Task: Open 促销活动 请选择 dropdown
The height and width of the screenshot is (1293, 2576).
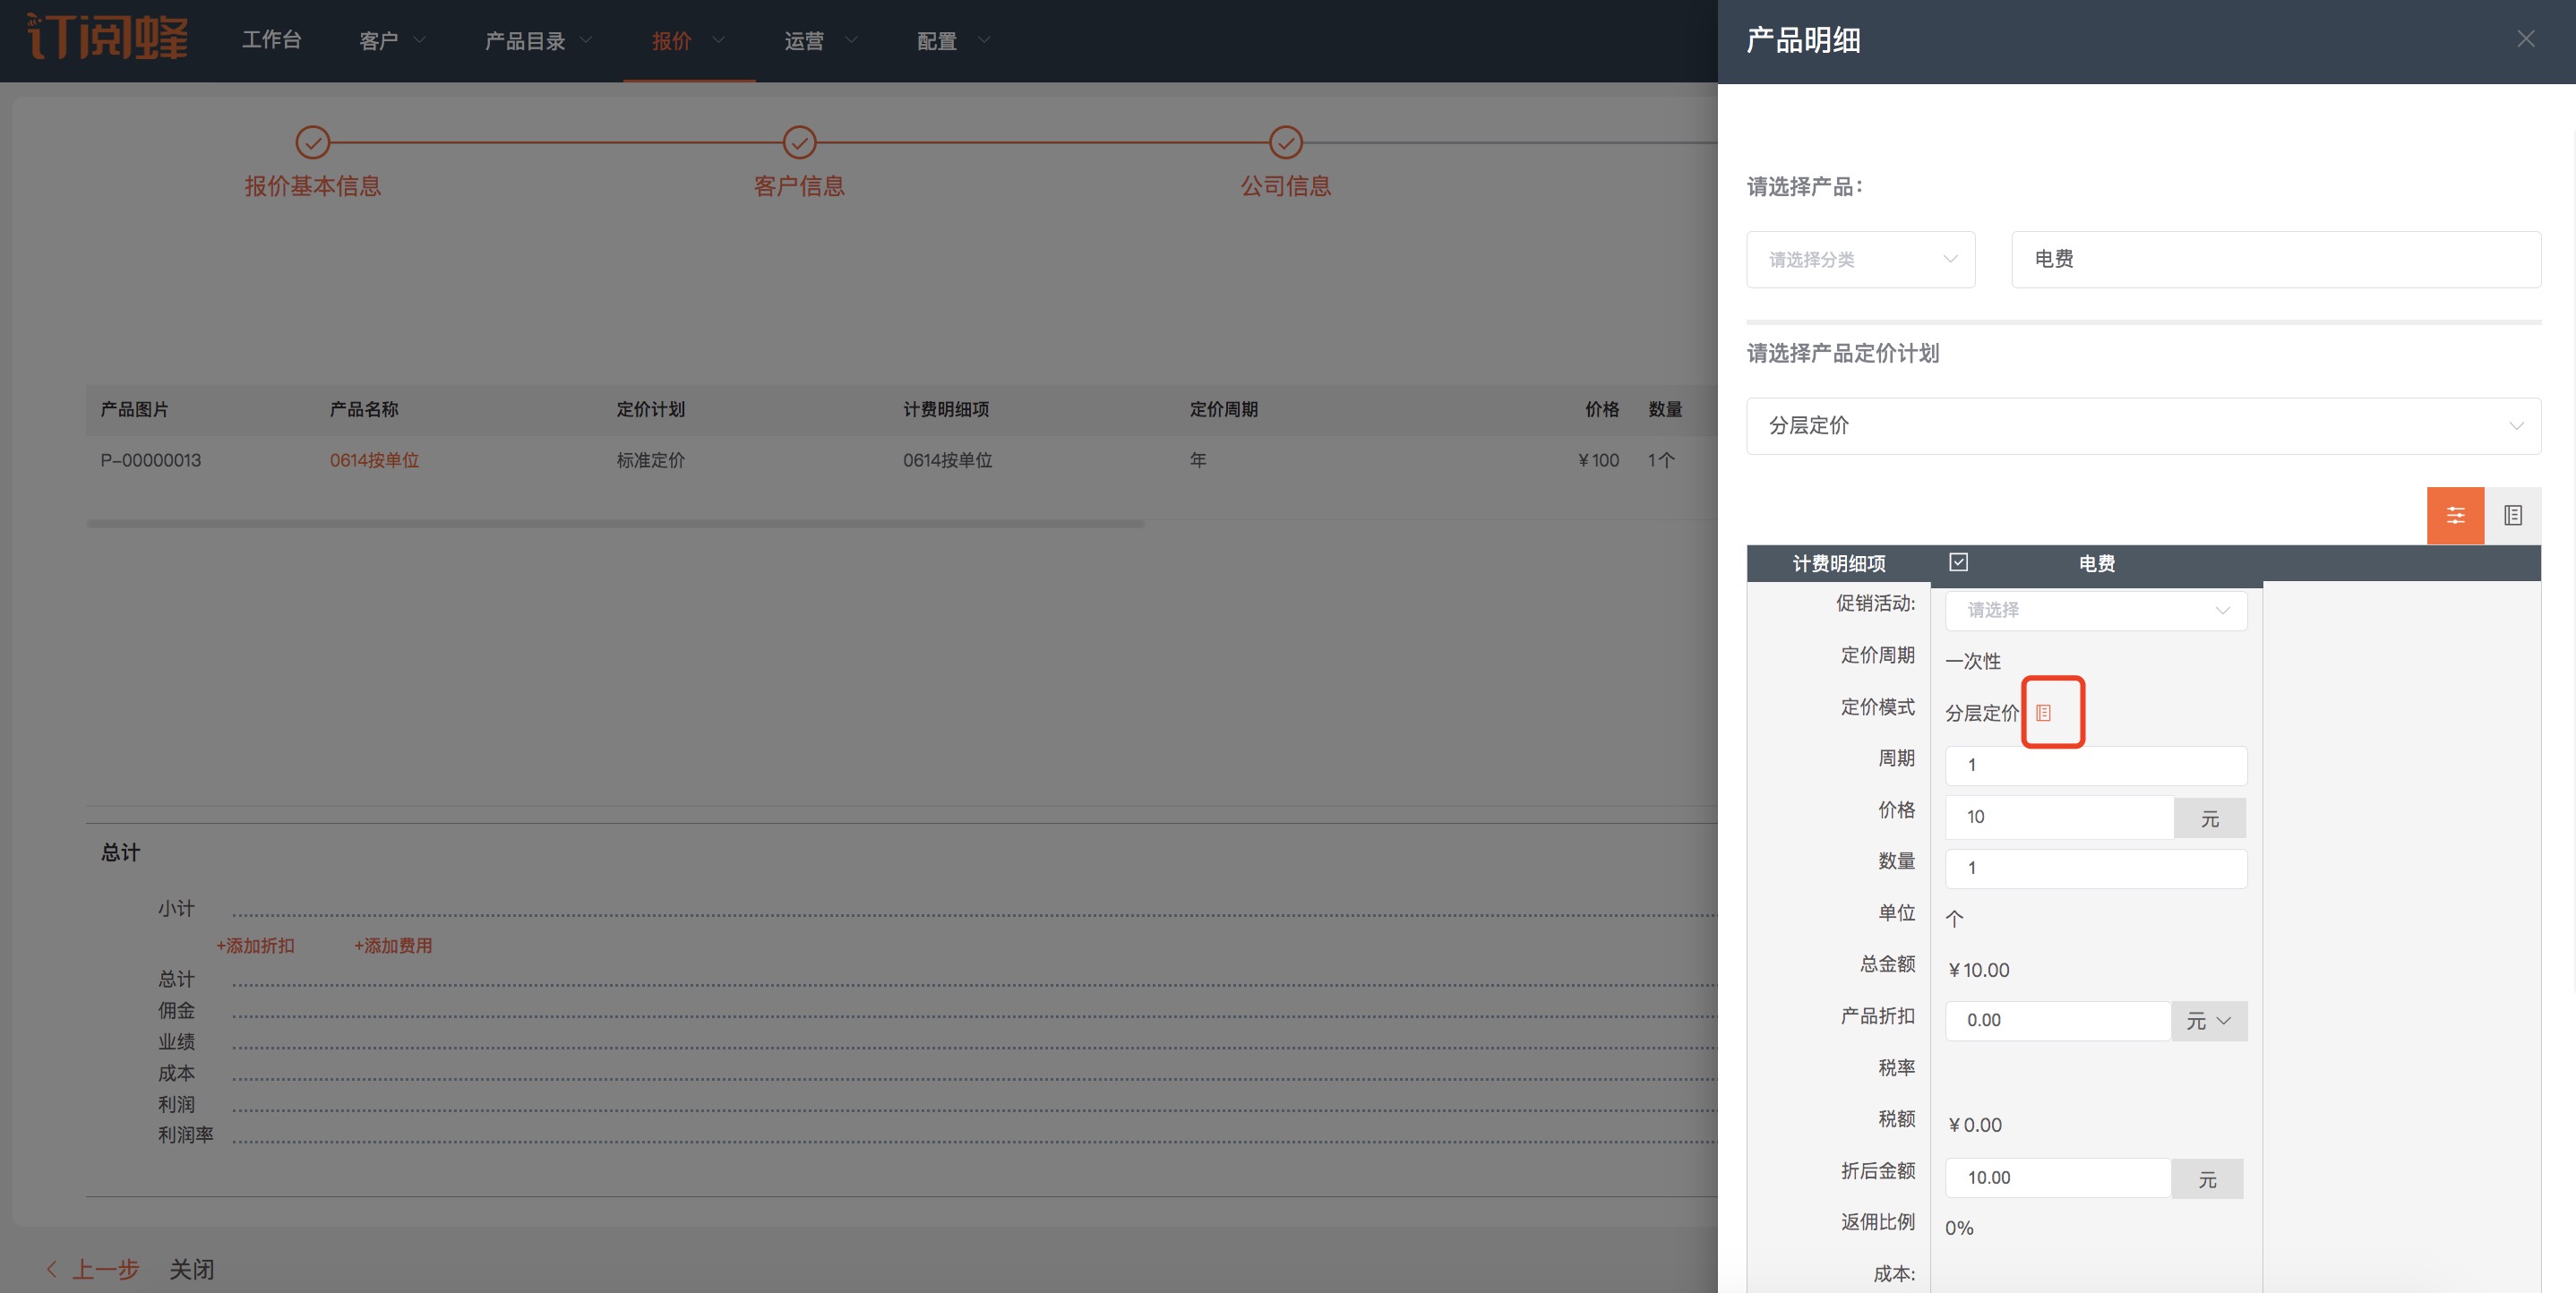Action: click(x=2095, y=610)
